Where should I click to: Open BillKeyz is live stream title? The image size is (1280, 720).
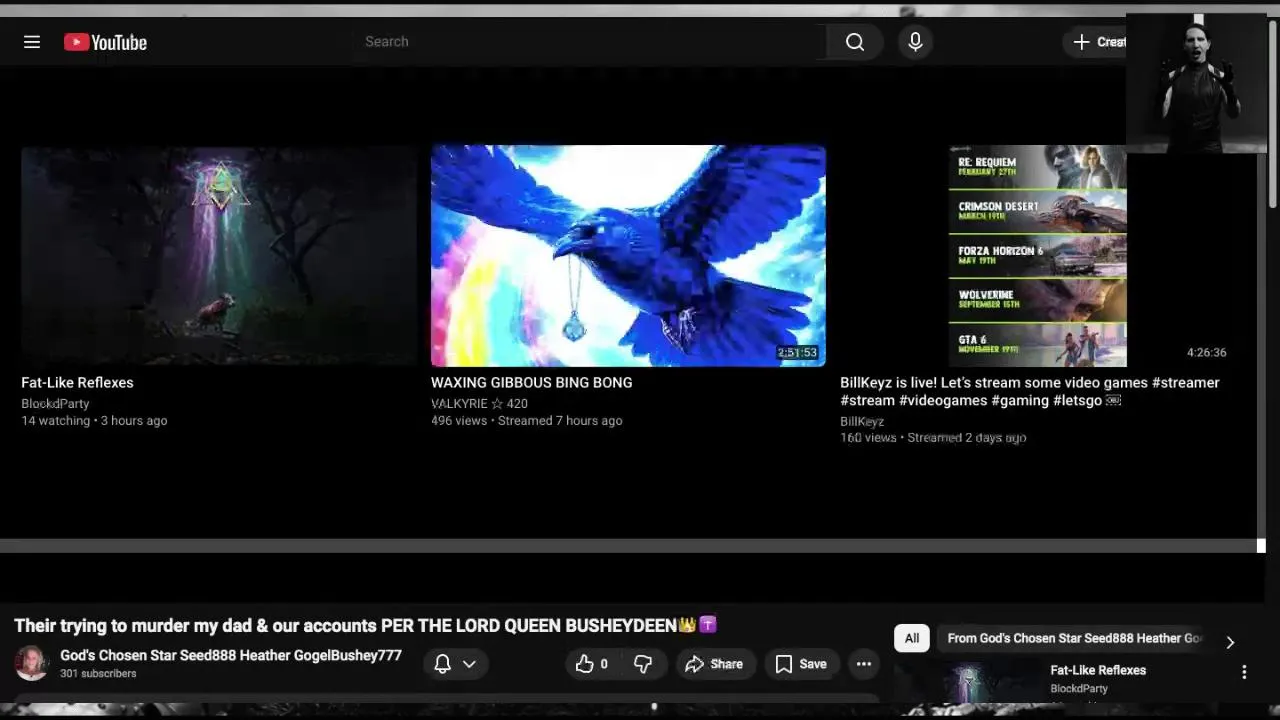(1030, 392)
